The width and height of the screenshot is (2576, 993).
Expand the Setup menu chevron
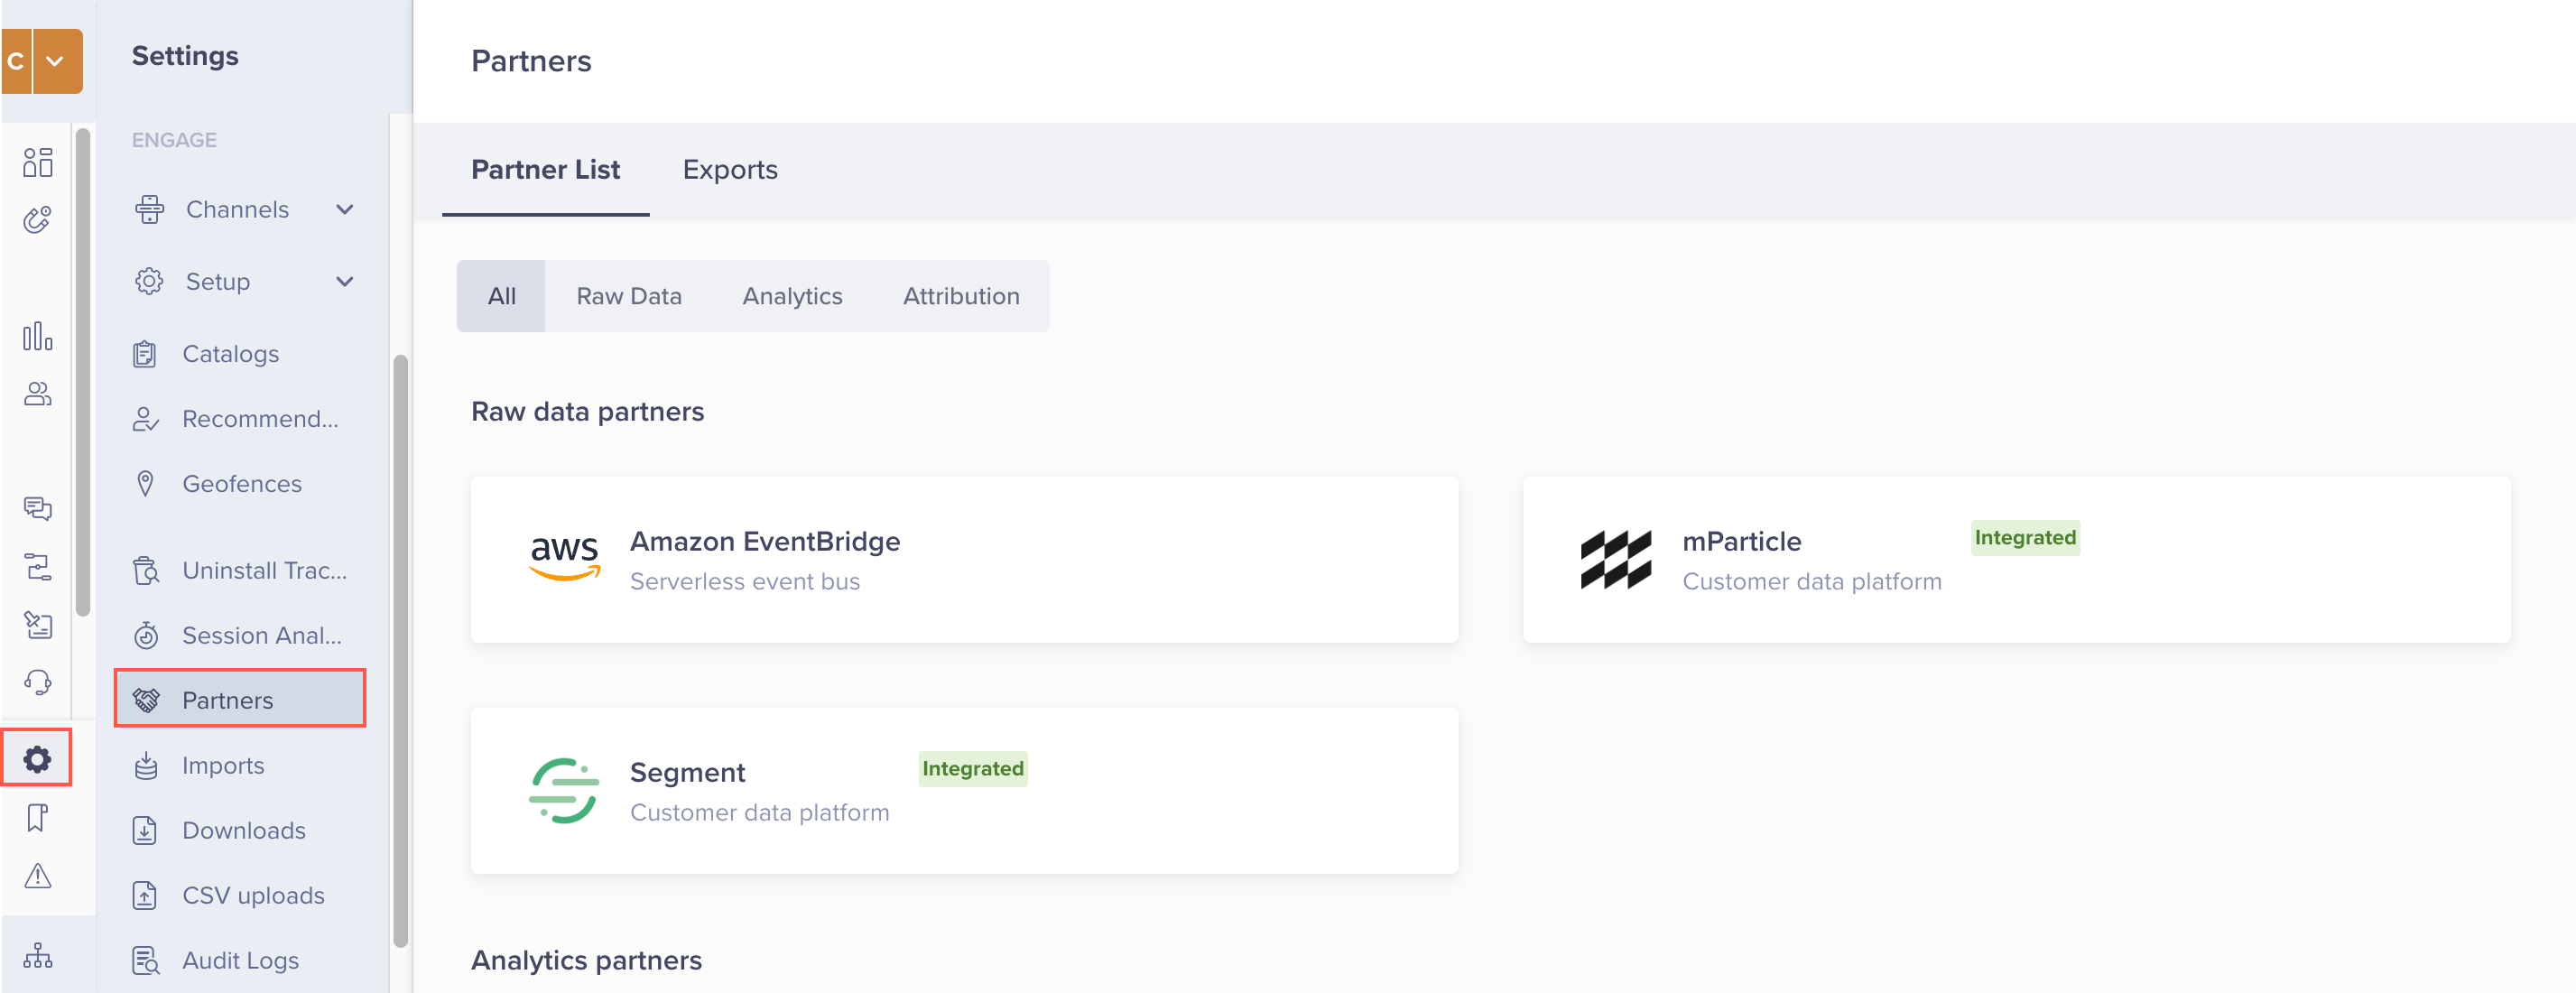pyautogui.click(x=345, y=282)
